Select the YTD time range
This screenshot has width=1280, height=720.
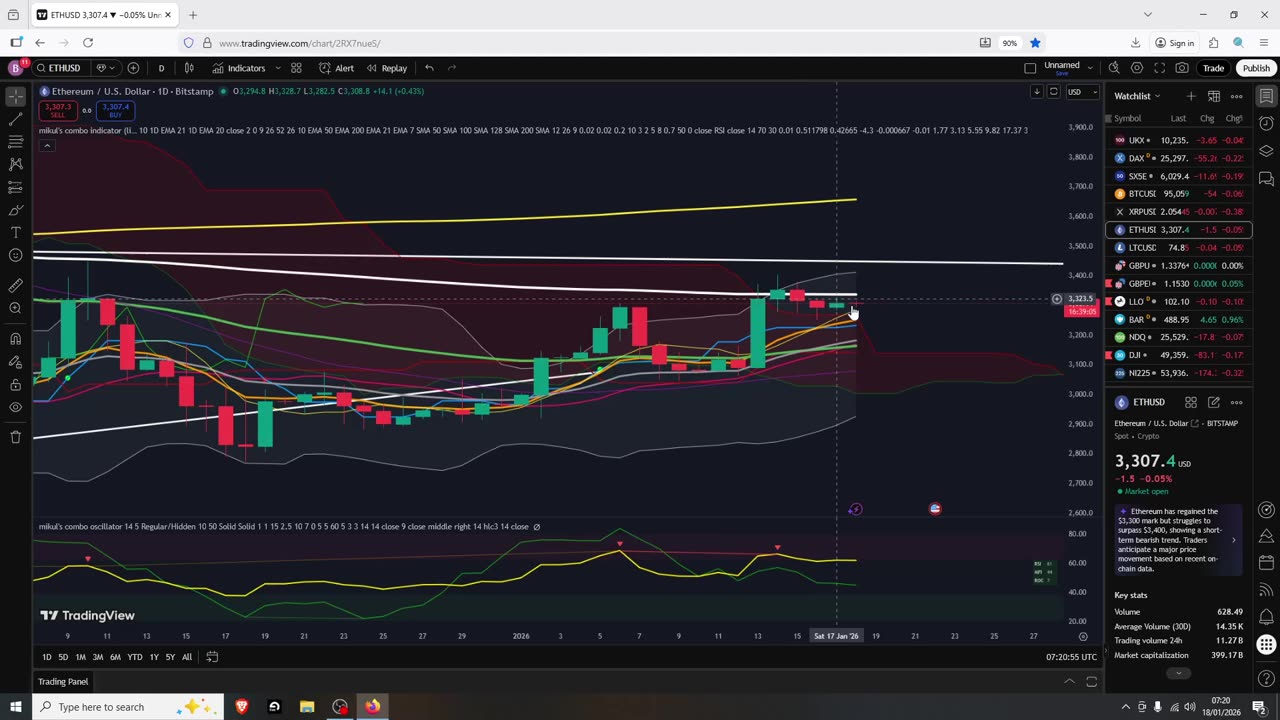click(134, 657)
